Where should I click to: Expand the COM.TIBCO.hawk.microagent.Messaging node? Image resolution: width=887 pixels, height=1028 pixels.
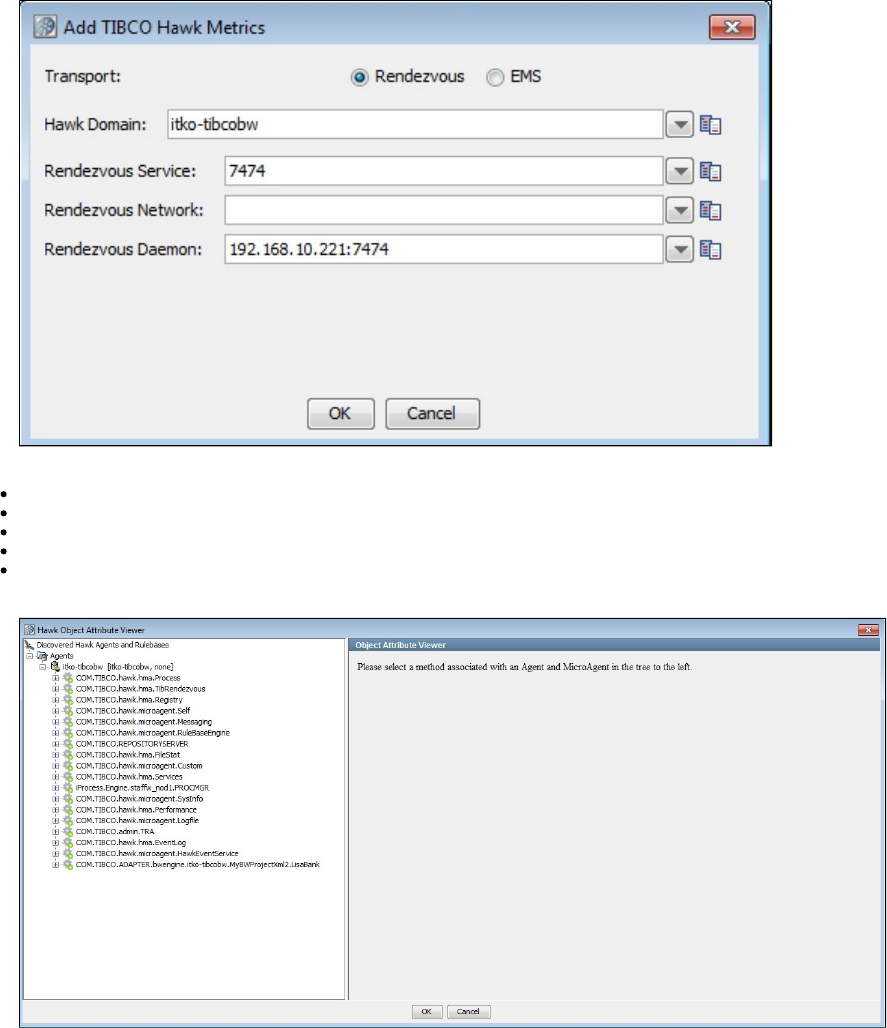56,722
